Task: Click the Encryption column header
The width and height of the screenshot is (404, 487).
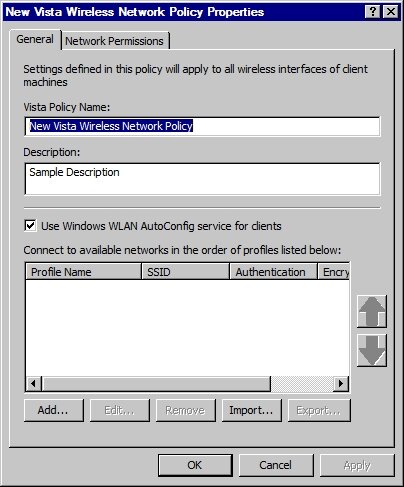Action: (x=333, y=272)
